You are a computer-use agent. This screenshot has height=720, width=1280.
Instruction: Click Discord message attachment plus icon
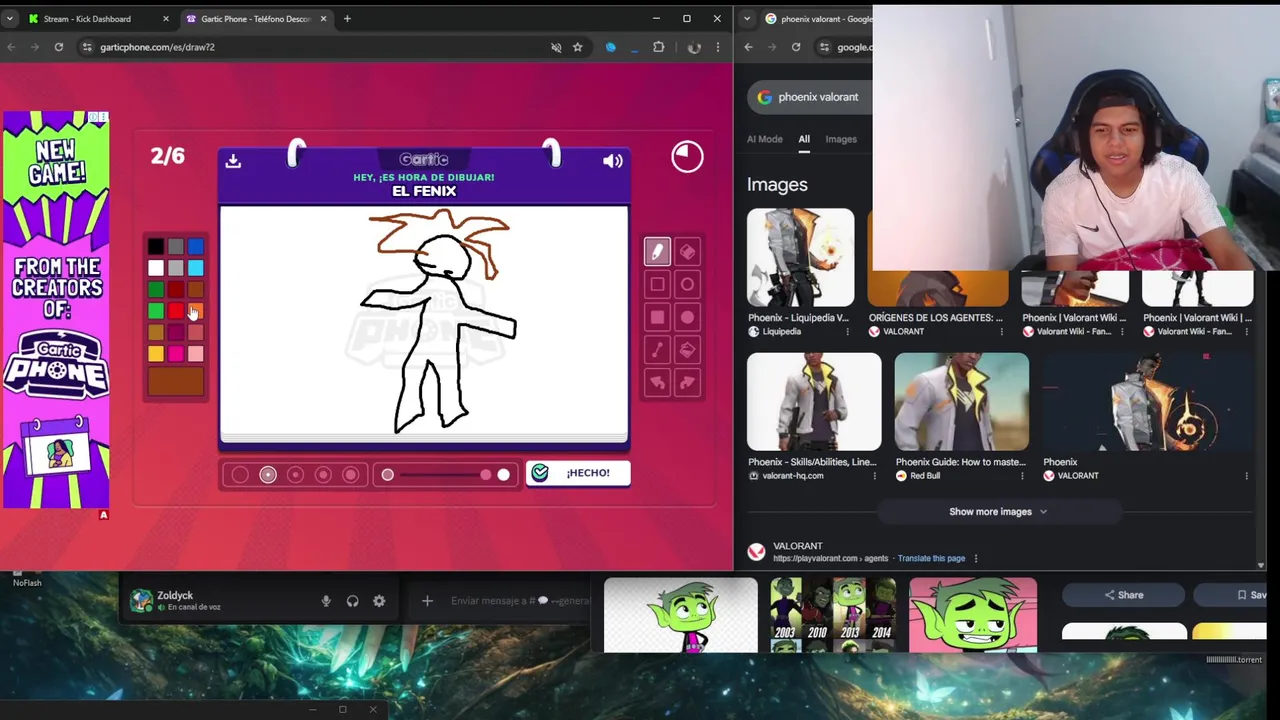click(x=427, y=601)
